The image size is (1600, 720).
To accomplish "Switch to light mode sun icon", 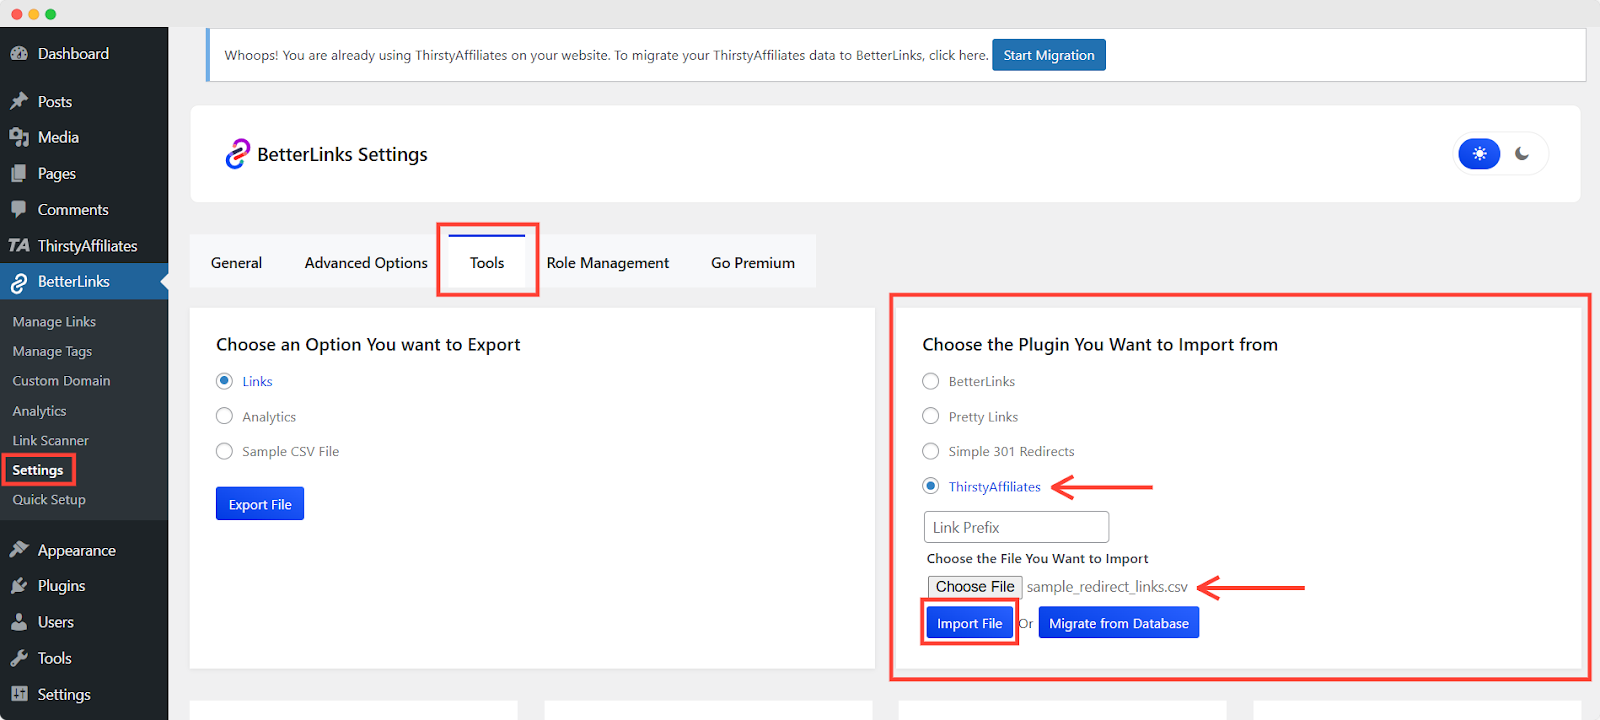I will coord(1479,154).
